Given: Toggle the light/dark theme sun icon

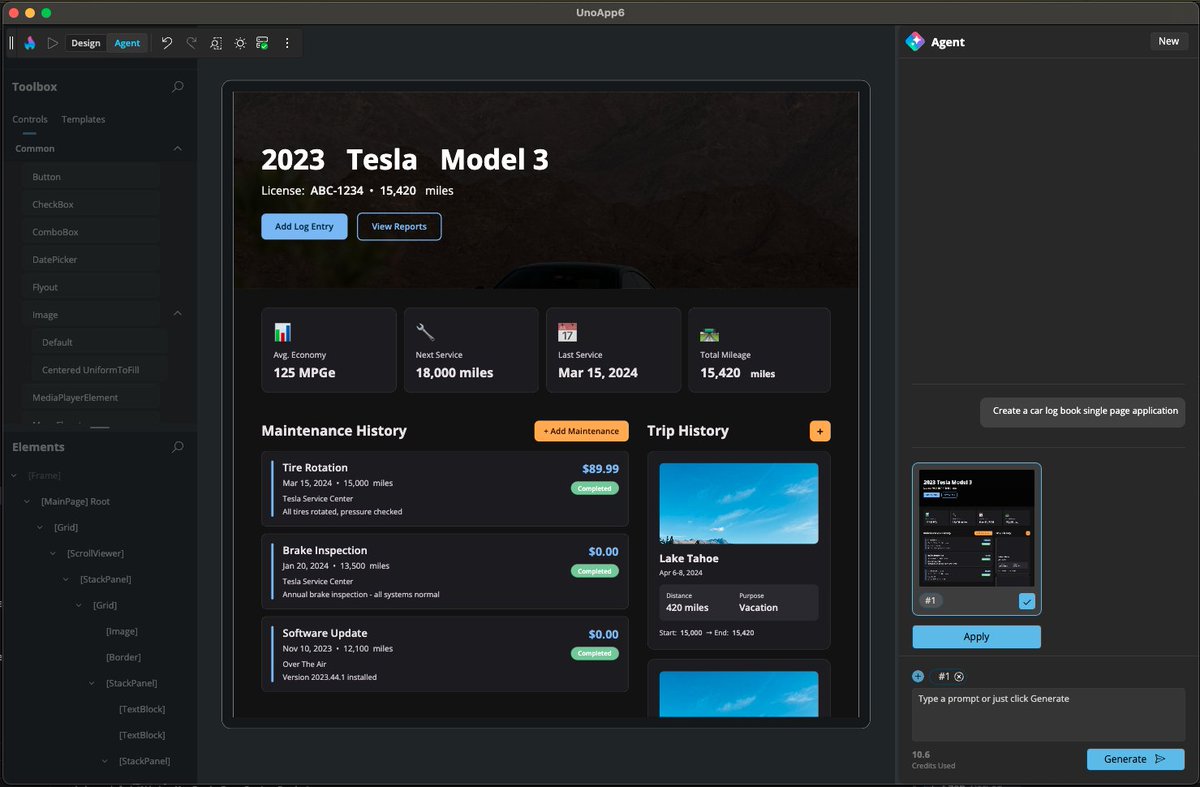Looking at the screenshot, I should (240, 43).
